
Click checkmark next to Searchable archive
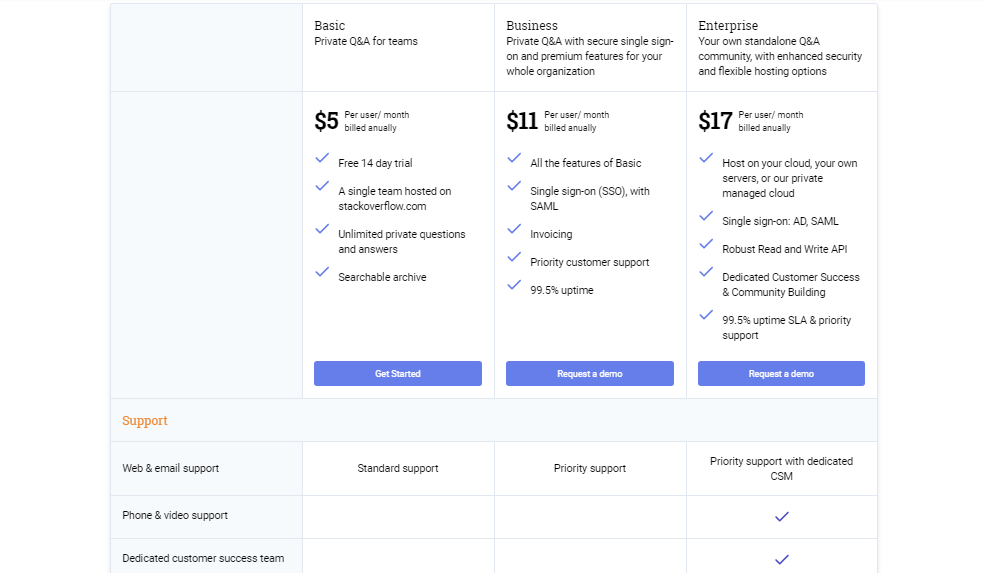pos(322,272)
